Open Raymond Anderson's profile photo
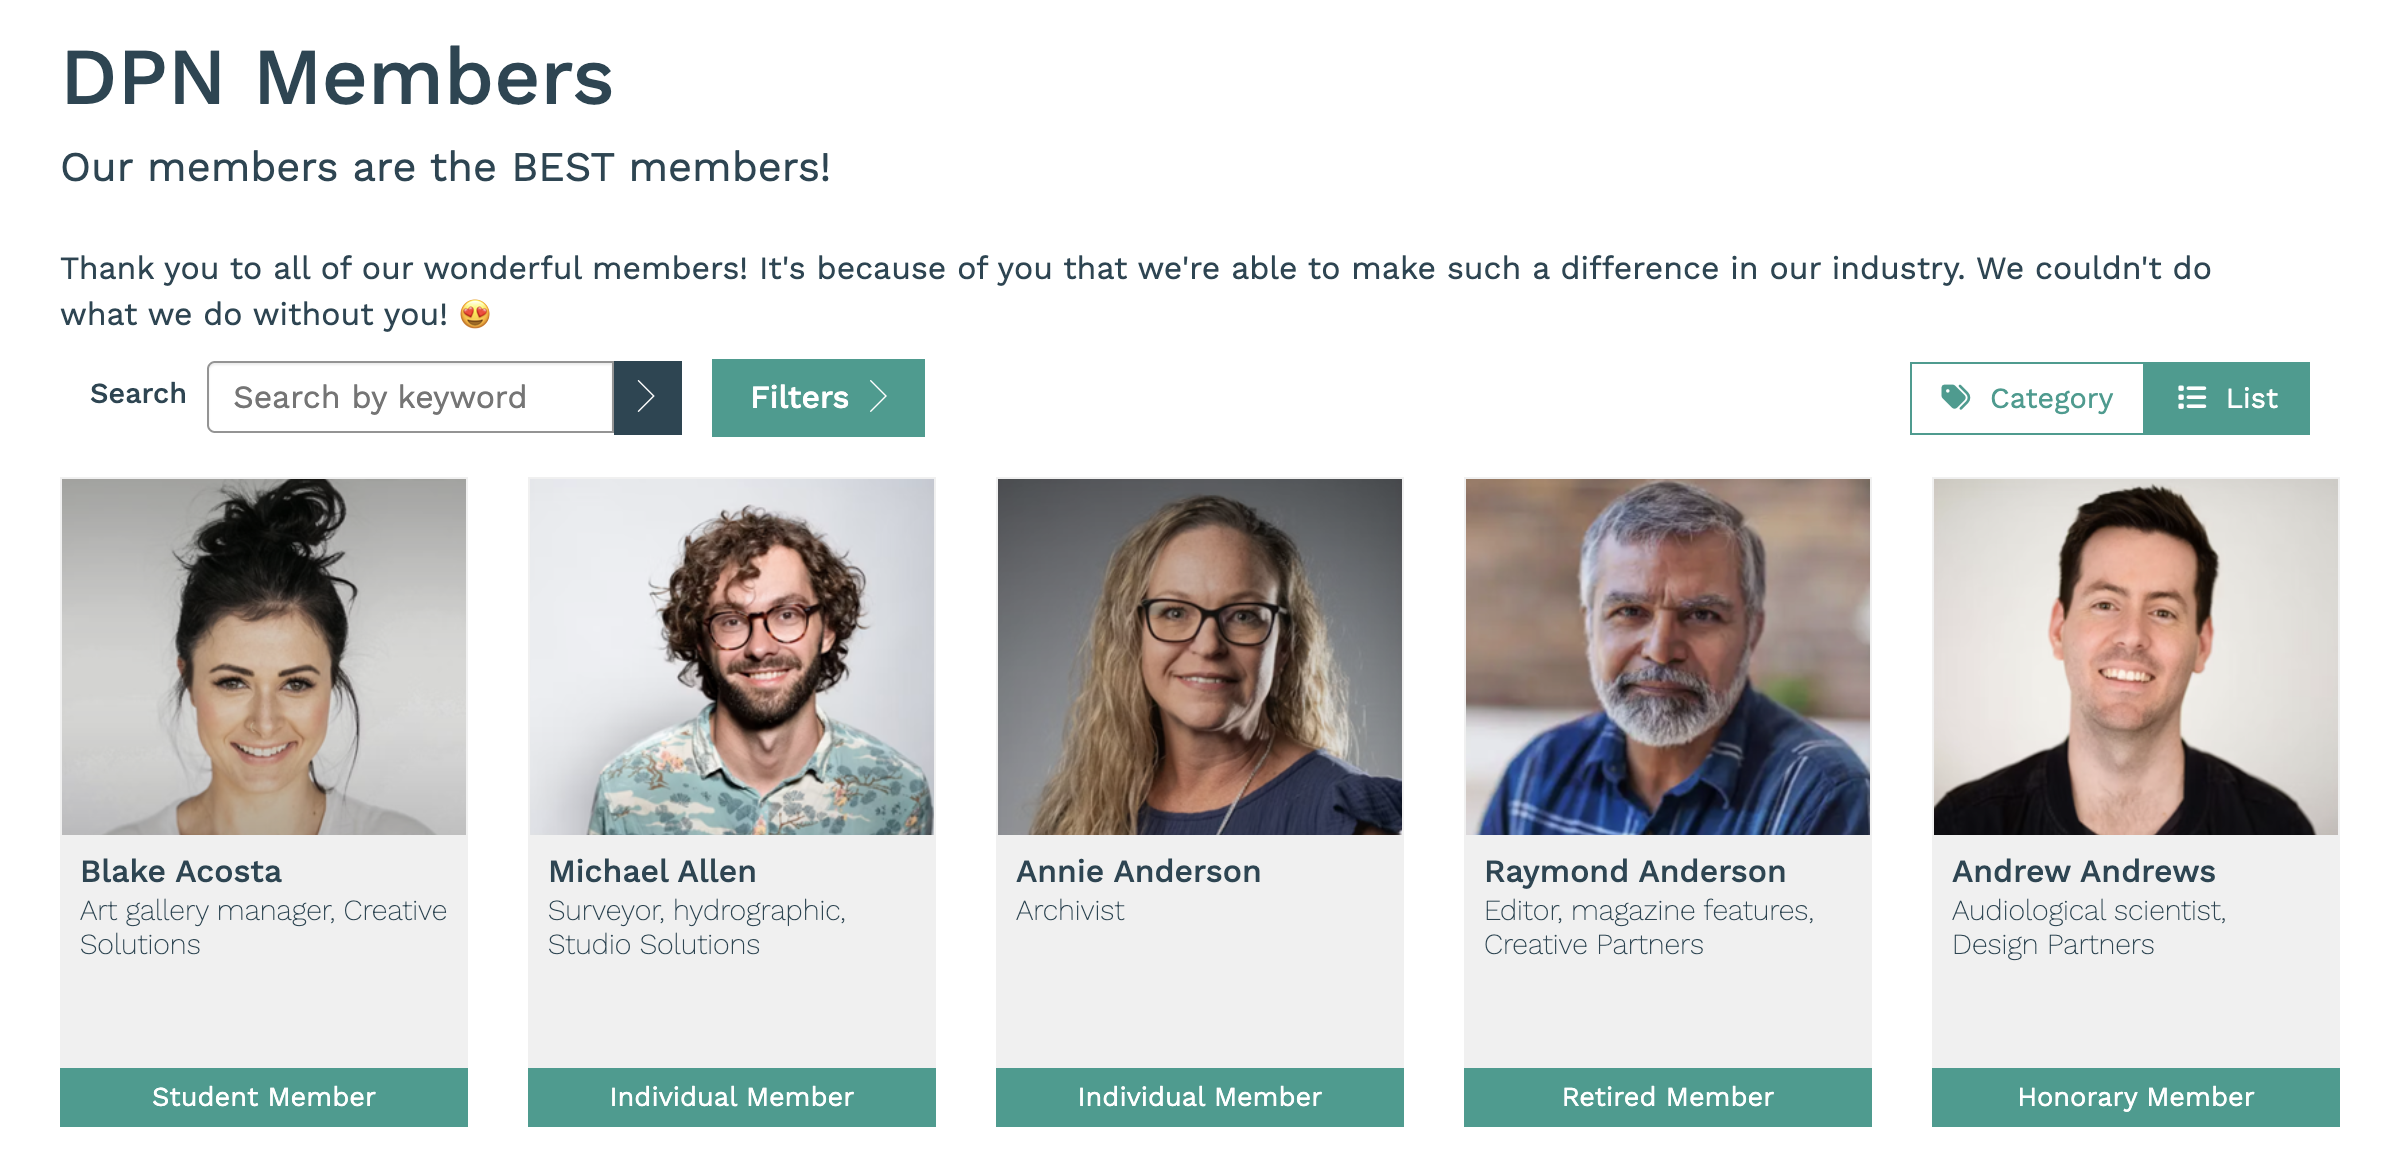 [x=1668, y=657]
